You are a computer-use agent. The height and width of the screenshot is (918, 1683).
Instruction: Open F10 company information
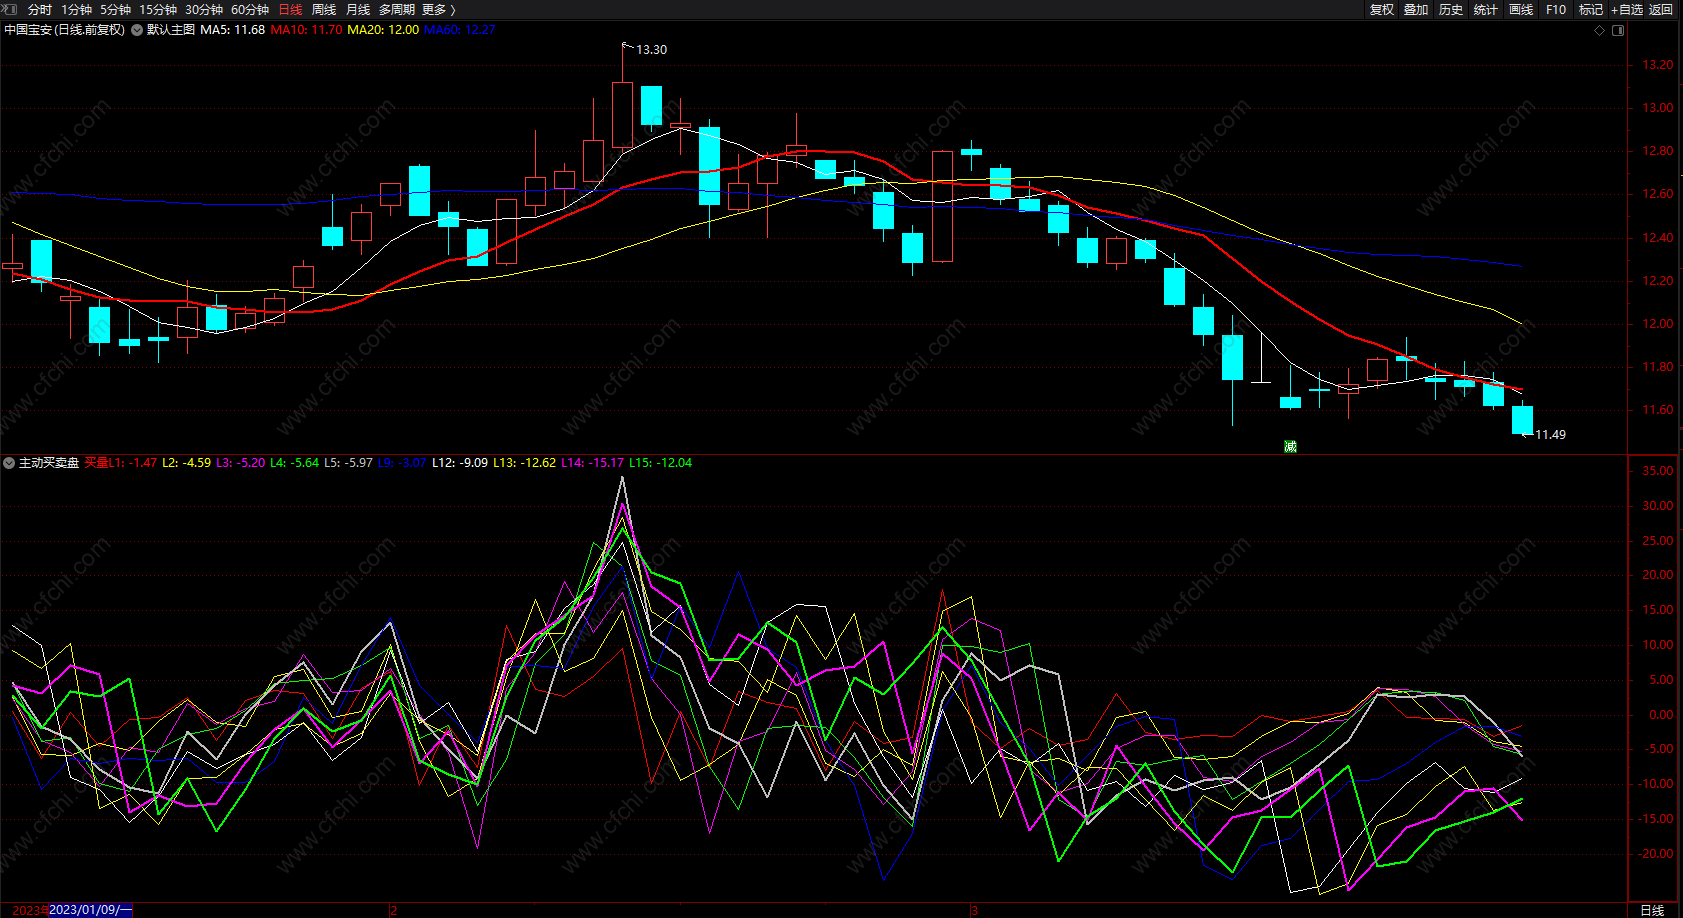click(1556, 9)
